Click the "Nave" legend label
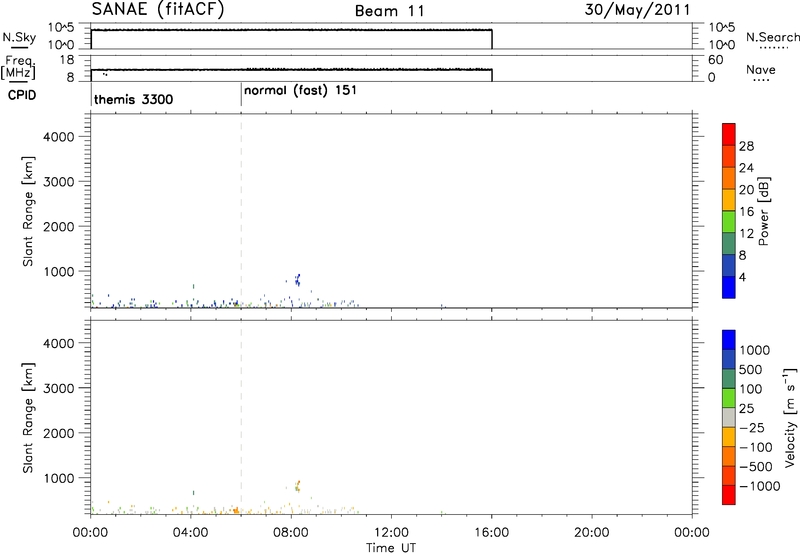The width and height of the screenshot is (800, 554). click(761, 69)
